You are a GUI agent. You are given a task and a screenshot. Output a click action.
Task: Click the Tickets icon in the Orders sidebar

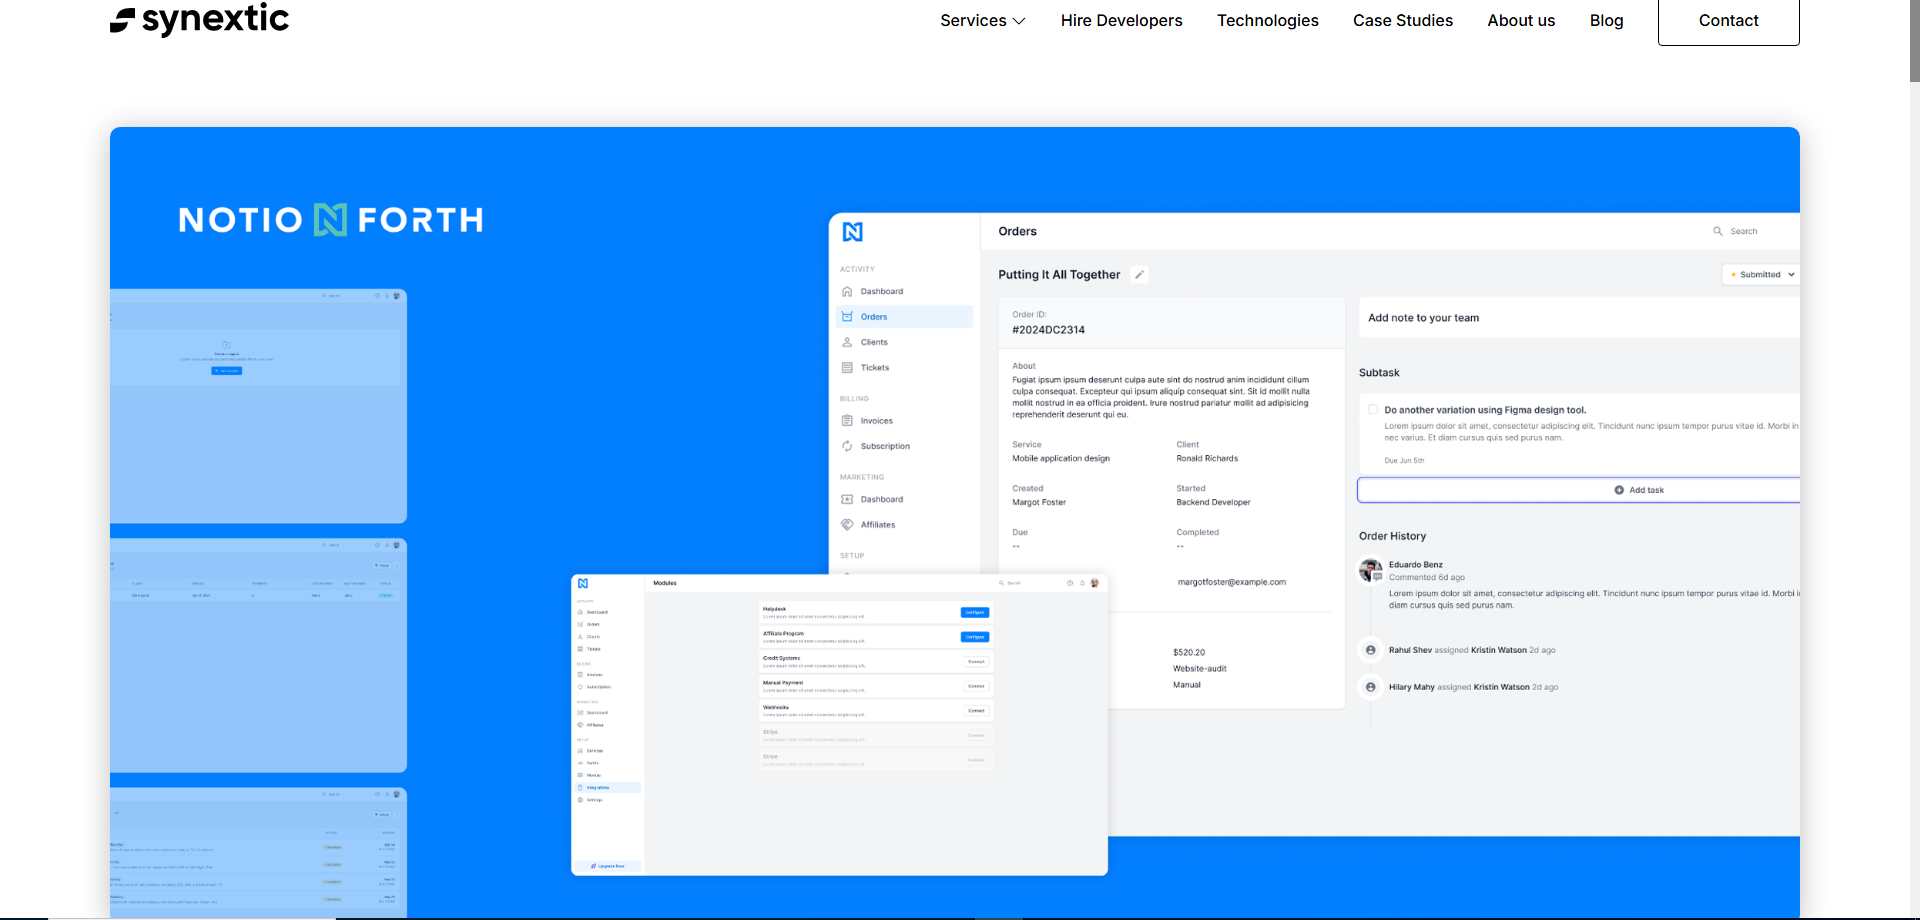coord(847,368)
